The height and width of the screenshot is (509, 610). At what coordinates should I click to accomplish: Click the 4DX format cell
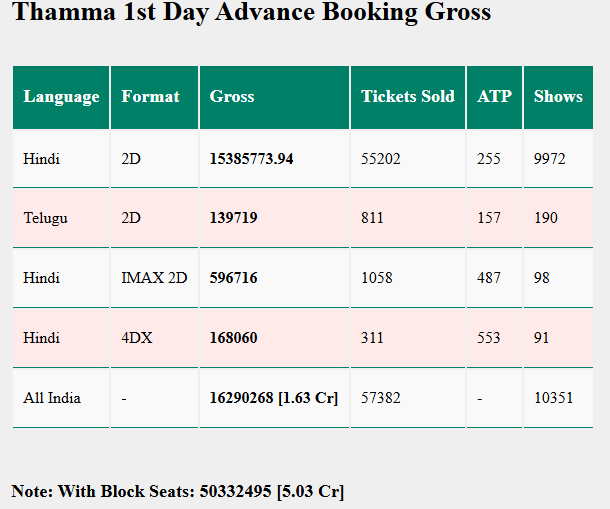137,338
